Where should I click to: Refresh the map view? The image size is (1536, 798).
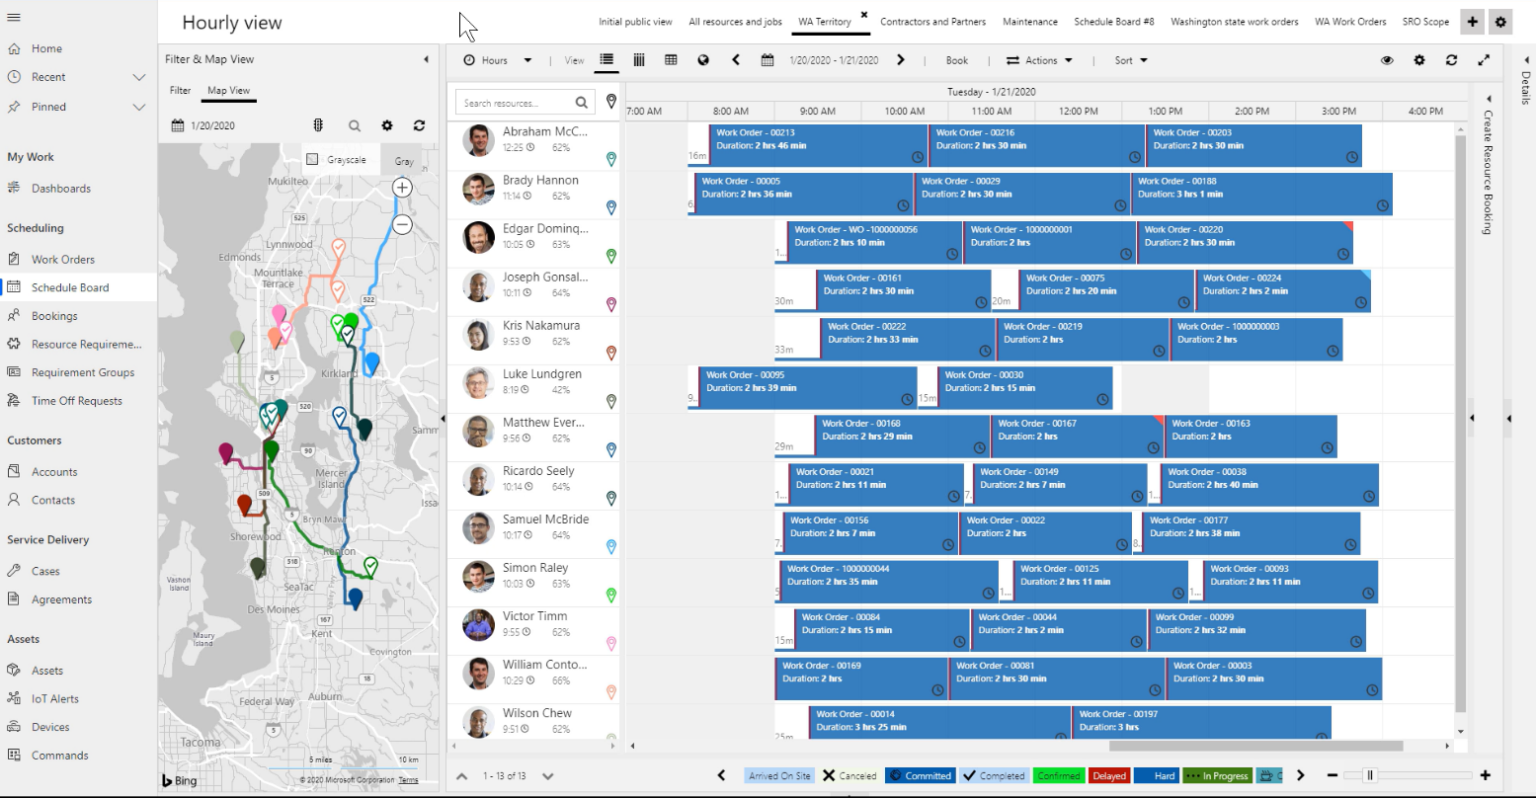coord(419,126)
